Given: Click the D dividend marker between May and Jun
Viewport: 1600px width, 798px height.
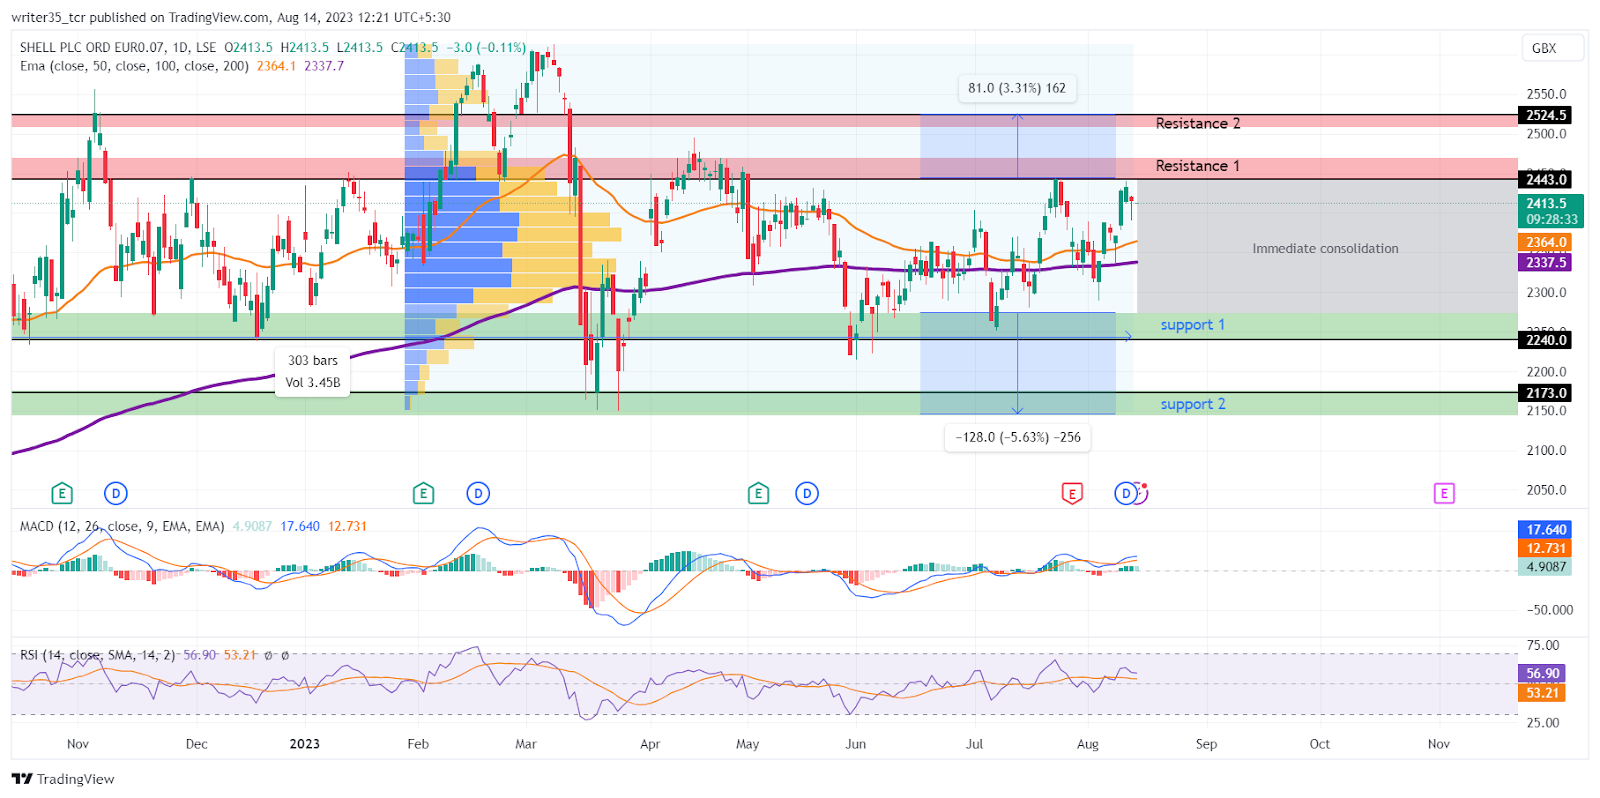Looking at the screenshot, I should [x=807, y=493].
